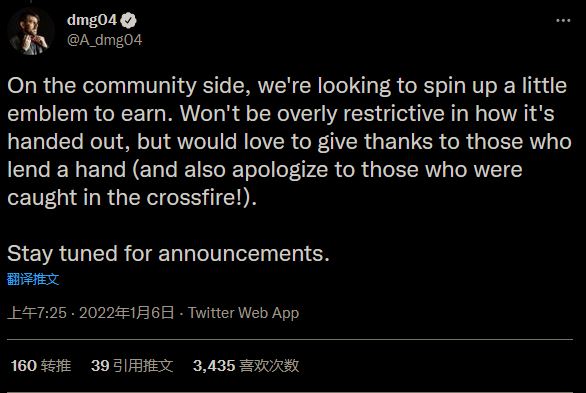This screenshot has height=393, width=586.
Task: Click the dmg04 display name
Action: (x=92, y=20)
